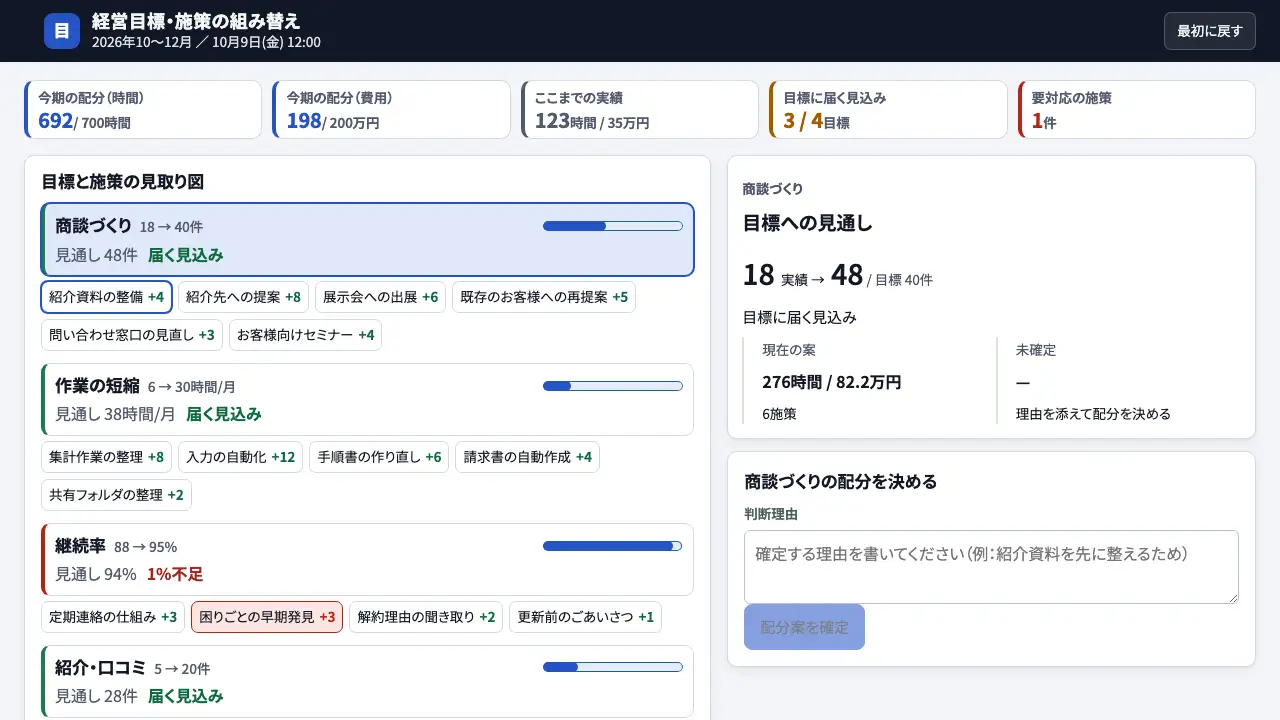
Task: Click the 要対応の施策 summary card
Action: [x=1137, y=110]
